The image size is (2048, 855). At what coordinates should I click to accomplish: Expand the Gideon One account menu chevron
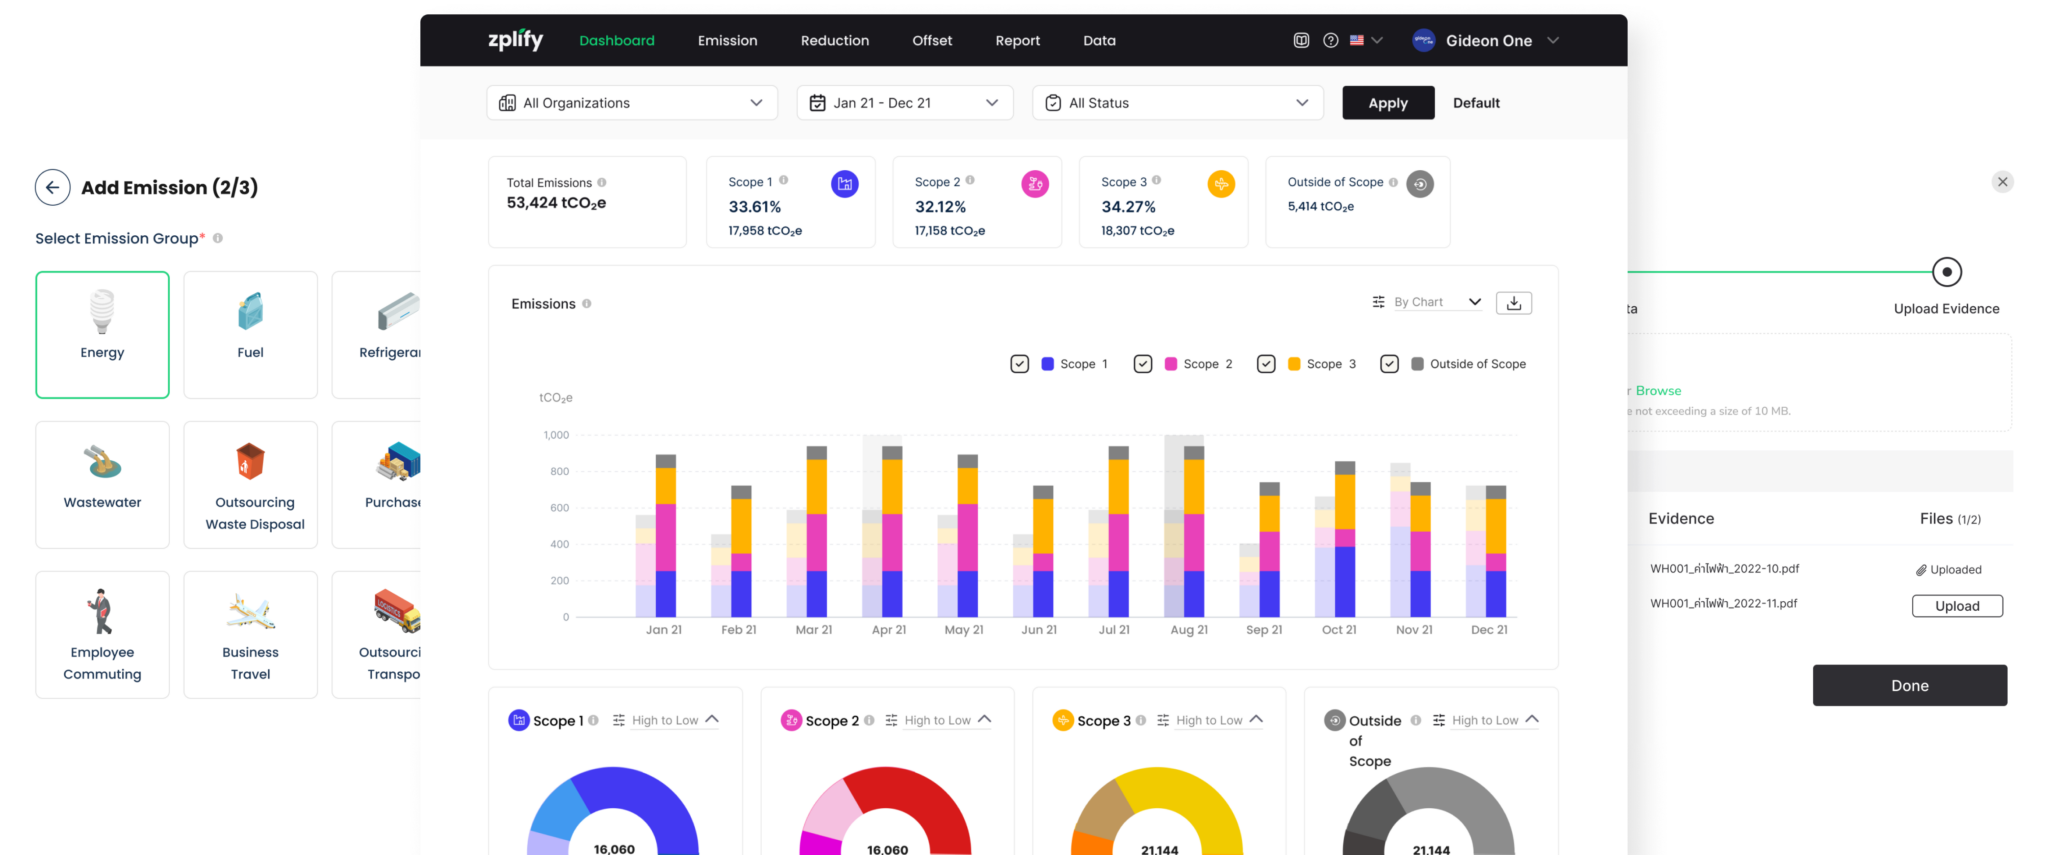pyautogui.click(x=1553, y=41)
